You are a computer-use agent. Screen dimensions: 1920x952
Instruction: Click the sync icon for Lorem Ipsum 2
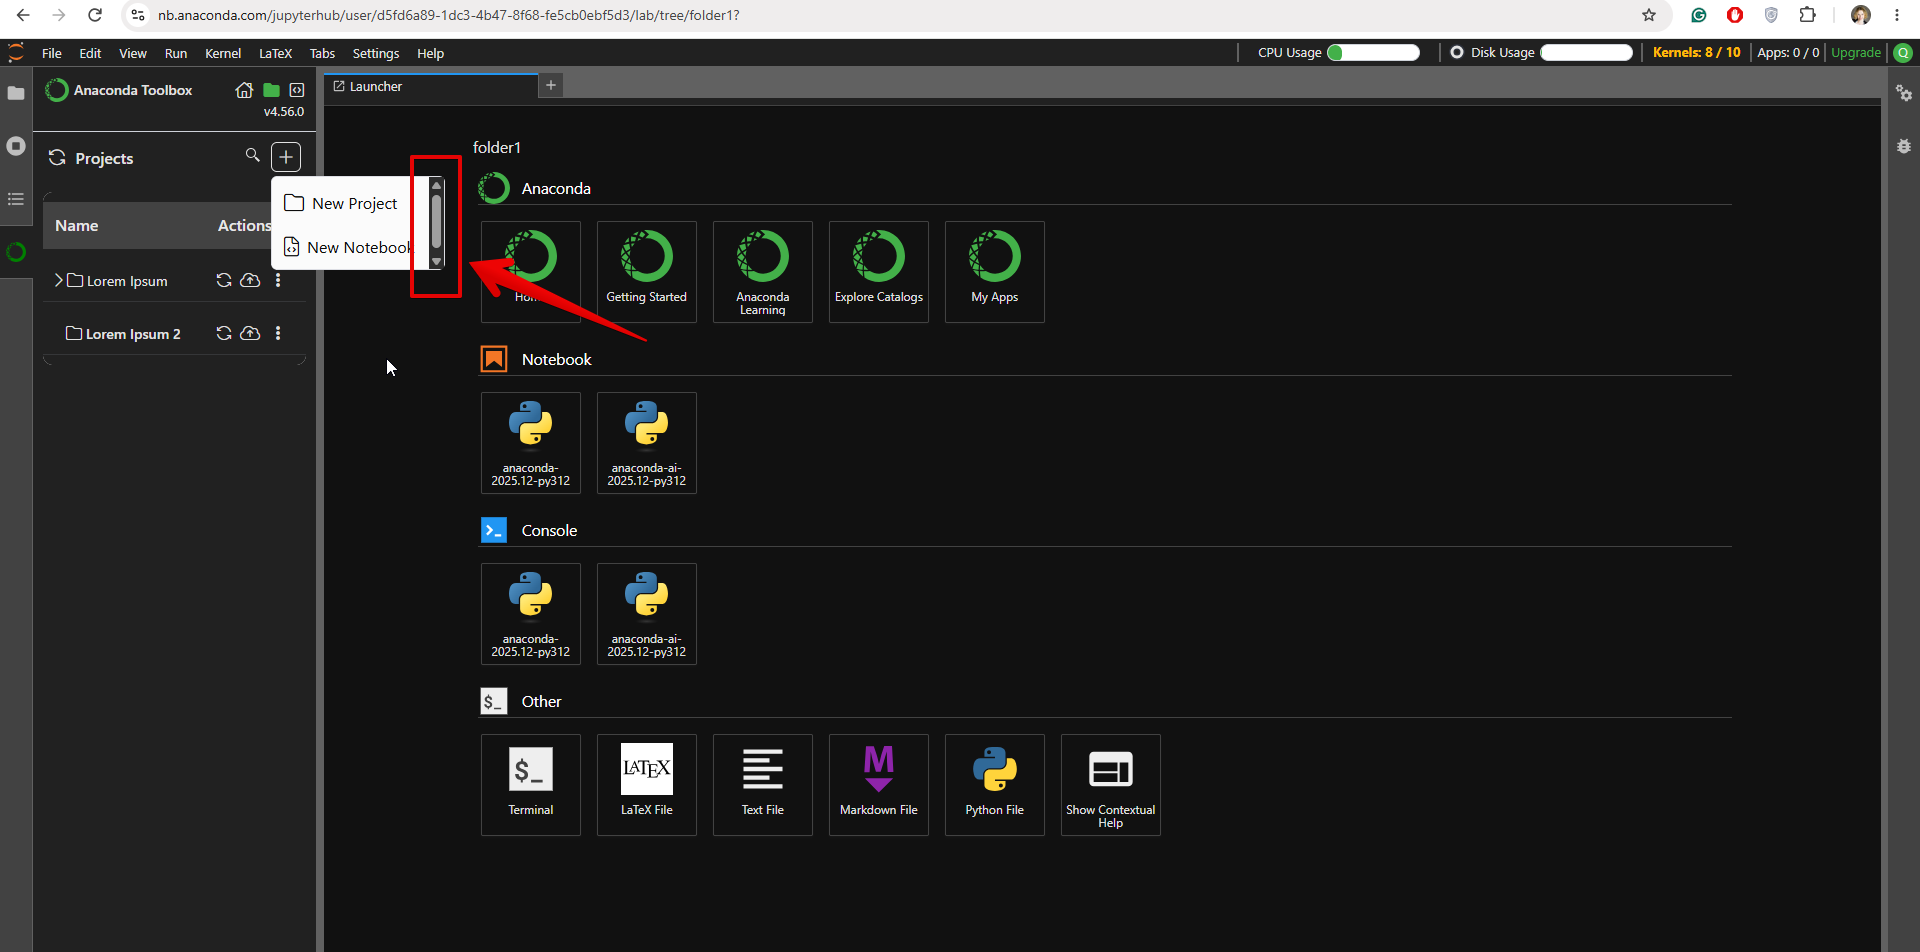224,333
